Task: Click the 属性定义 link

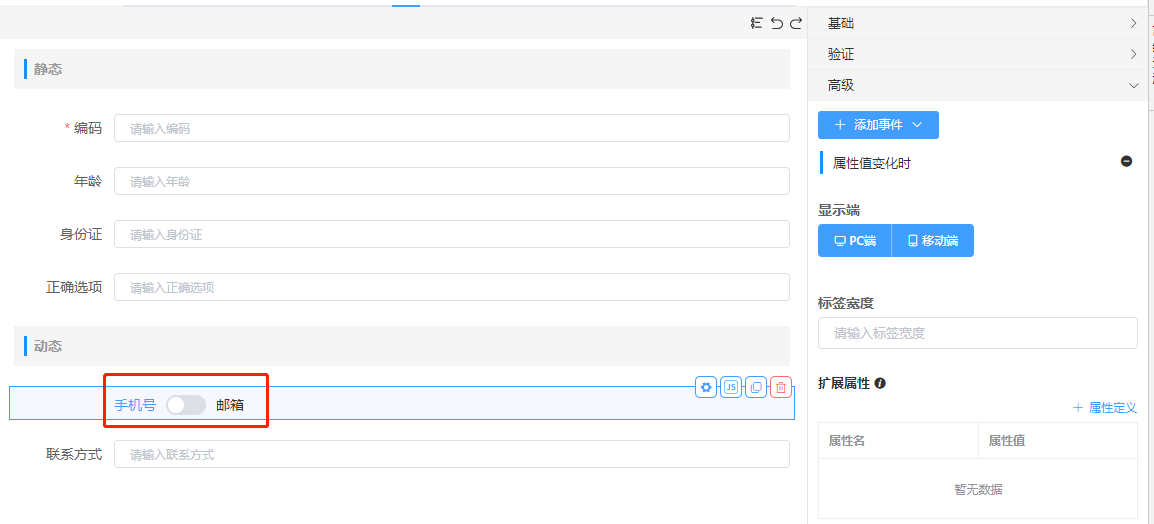Action: coord(1105,408)
